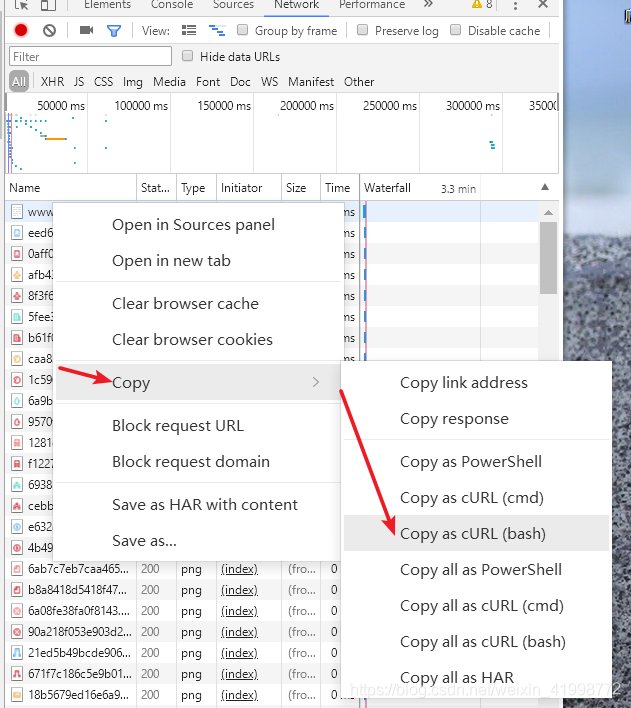Clear the network log
Screen dimensions: 631x708
pyautogui.click(x=50, y=31)
